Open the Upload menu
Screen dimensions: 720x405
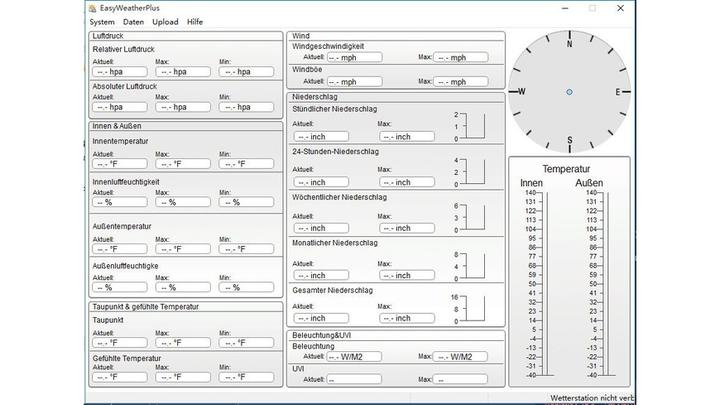pyautogui.click(x=165, y=22)
